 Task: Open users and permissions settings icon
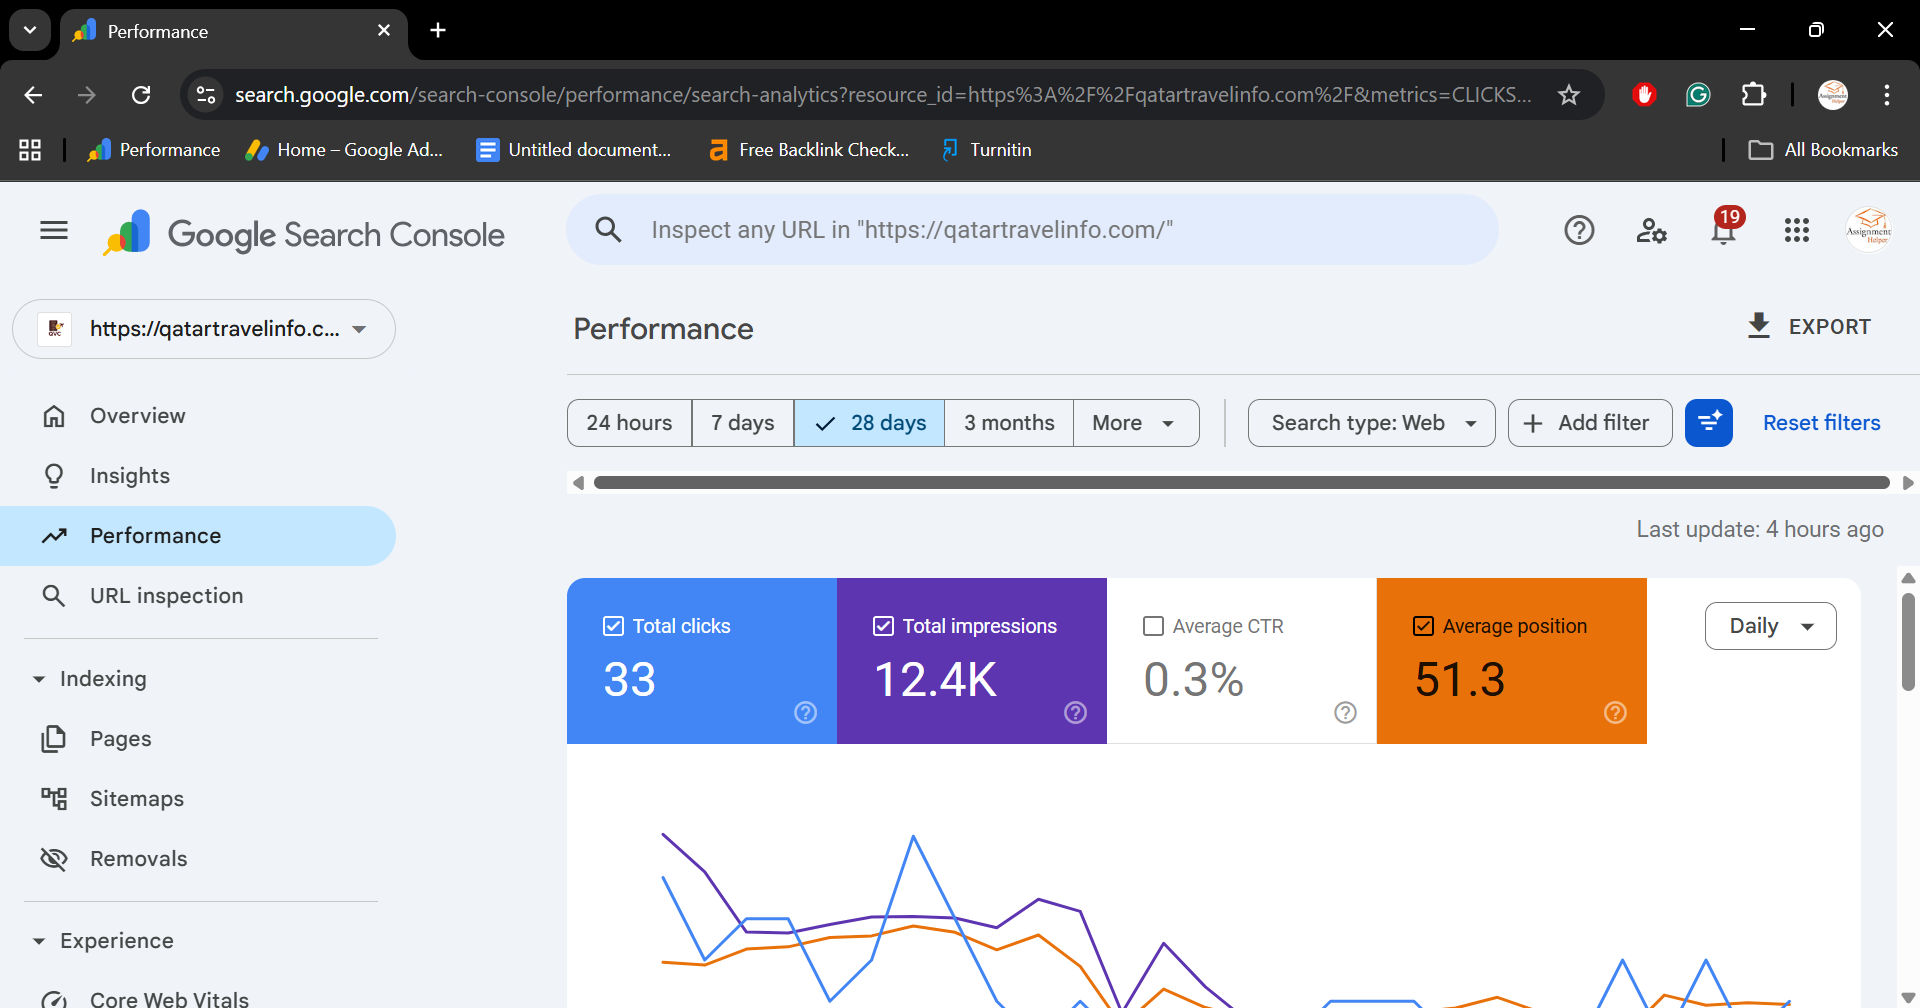1651,231
